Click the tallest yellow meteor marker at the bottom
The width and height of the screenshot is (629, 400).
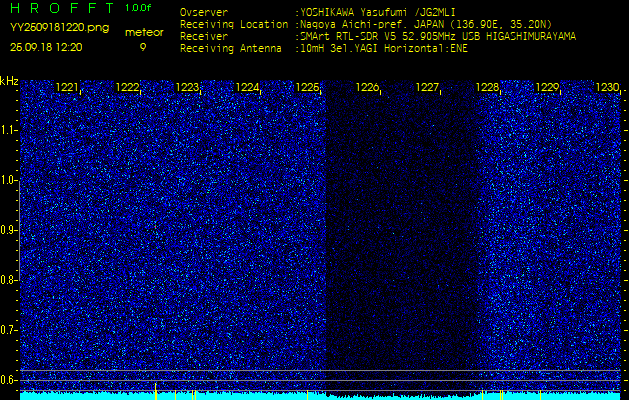tap(156, 391)
